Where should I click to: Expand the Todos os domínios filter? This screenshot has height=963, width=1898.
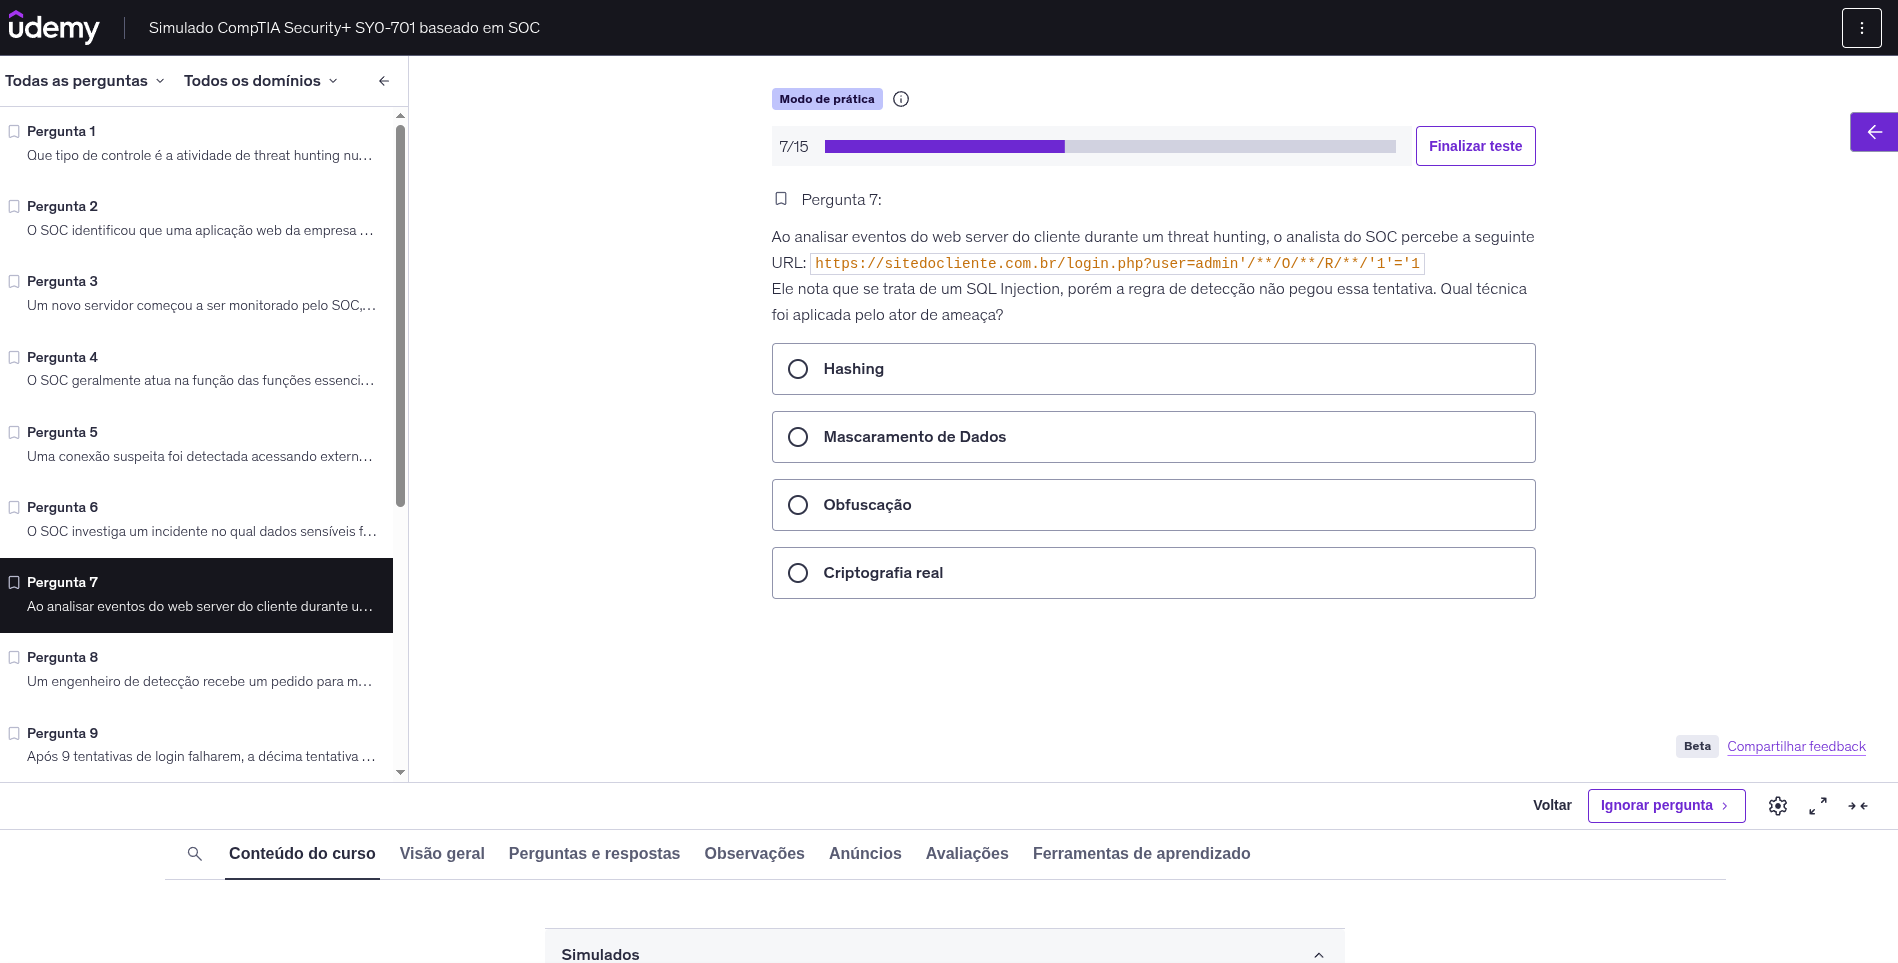(260, 81)
